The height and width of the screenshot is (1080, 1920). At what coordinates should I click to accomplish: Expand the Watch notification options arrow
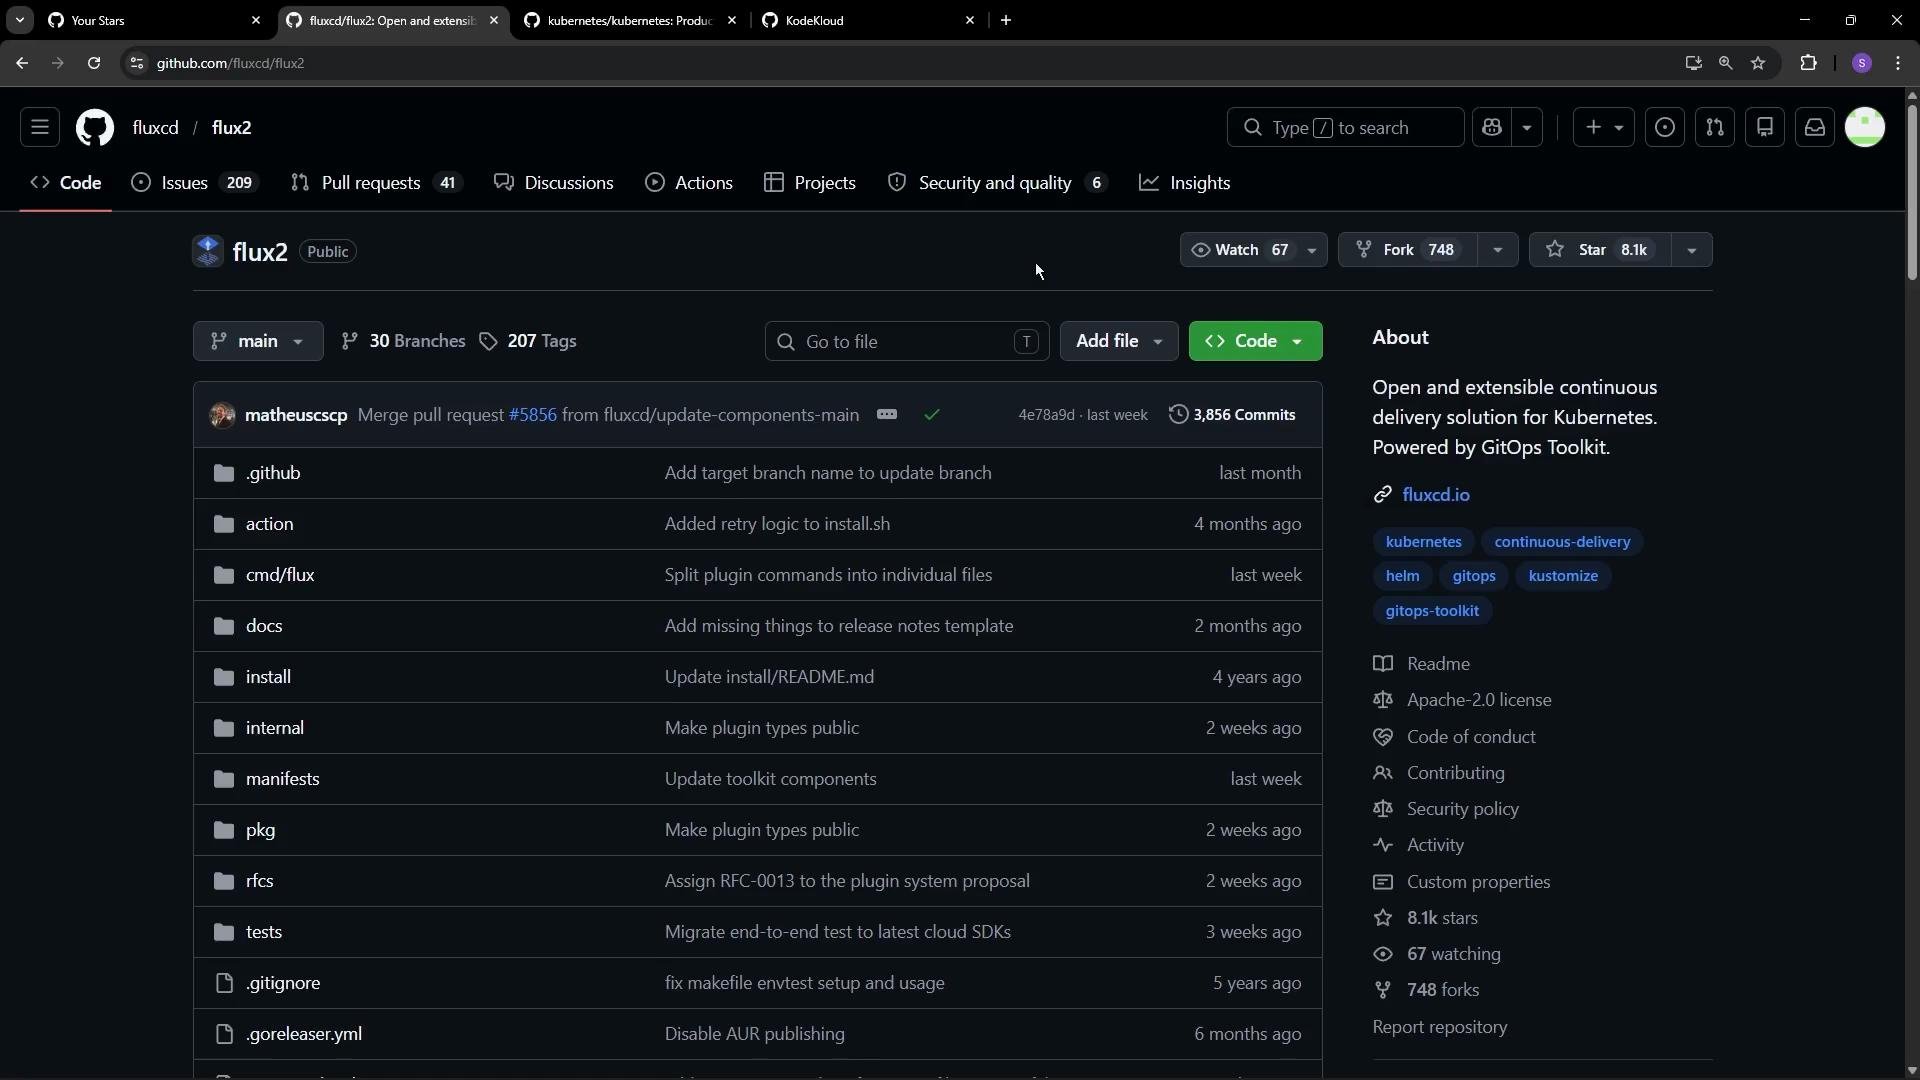(x=1312, y=250)
